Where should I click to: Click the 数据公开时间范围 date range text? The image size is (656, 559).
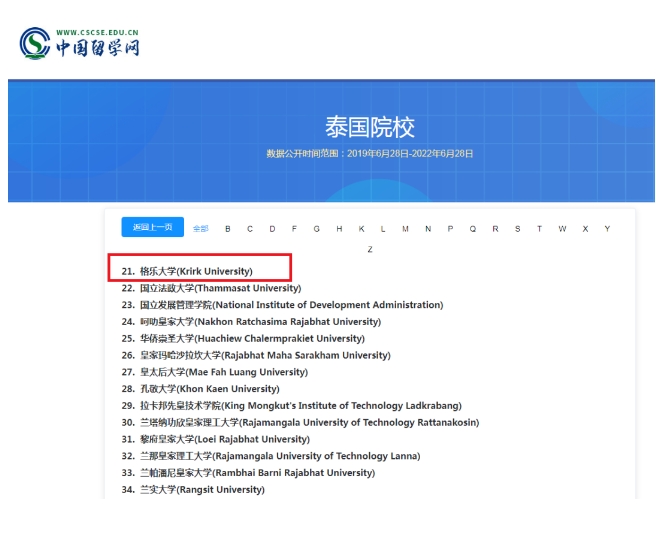click(x=370, y=154)
